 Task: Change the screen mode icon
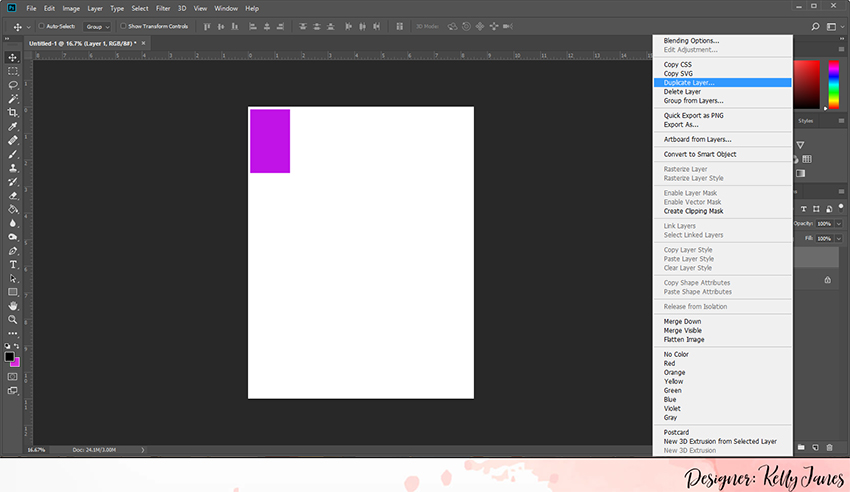12,391
